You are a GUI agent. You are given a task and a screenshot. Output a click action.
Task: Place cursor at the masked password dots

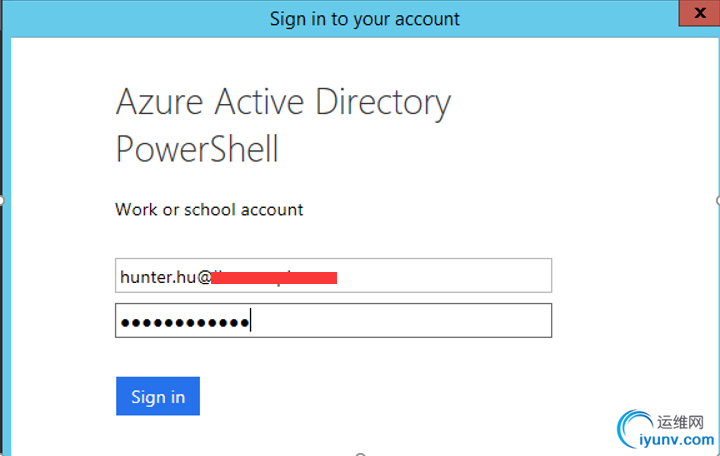tap(185, 323)
